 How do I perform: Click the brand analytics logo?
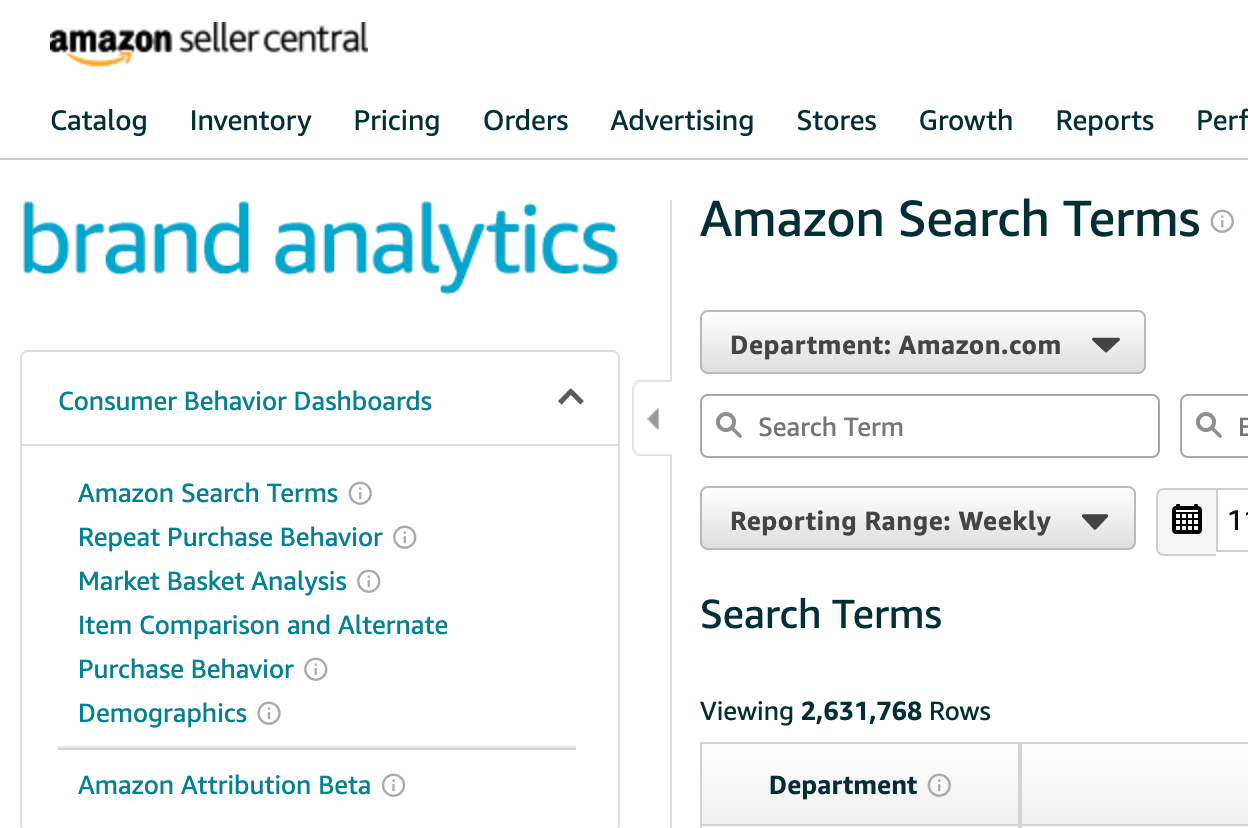click(320, 240)
